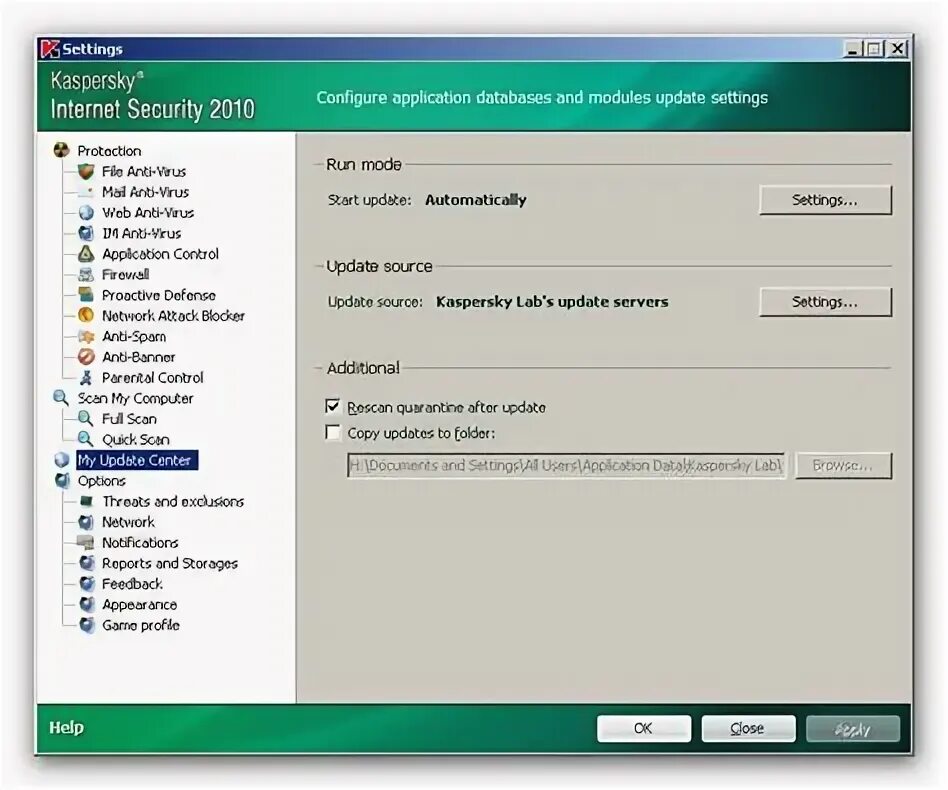
Task: Click the Proactive Defense icon
Action: pyautogui.click(x=86, y=295)
